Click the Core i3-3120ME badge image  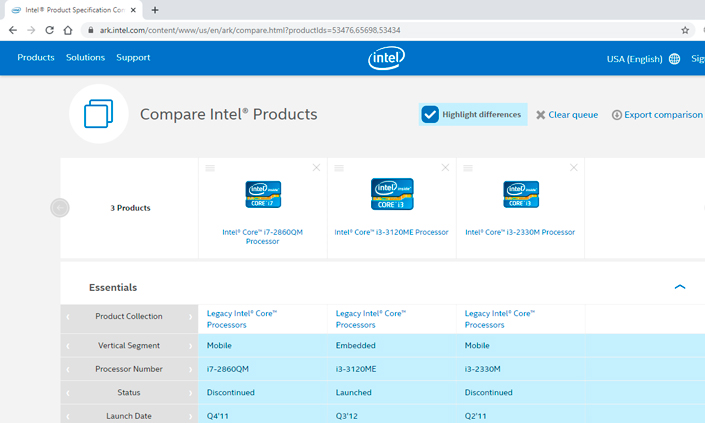[392, 194]
